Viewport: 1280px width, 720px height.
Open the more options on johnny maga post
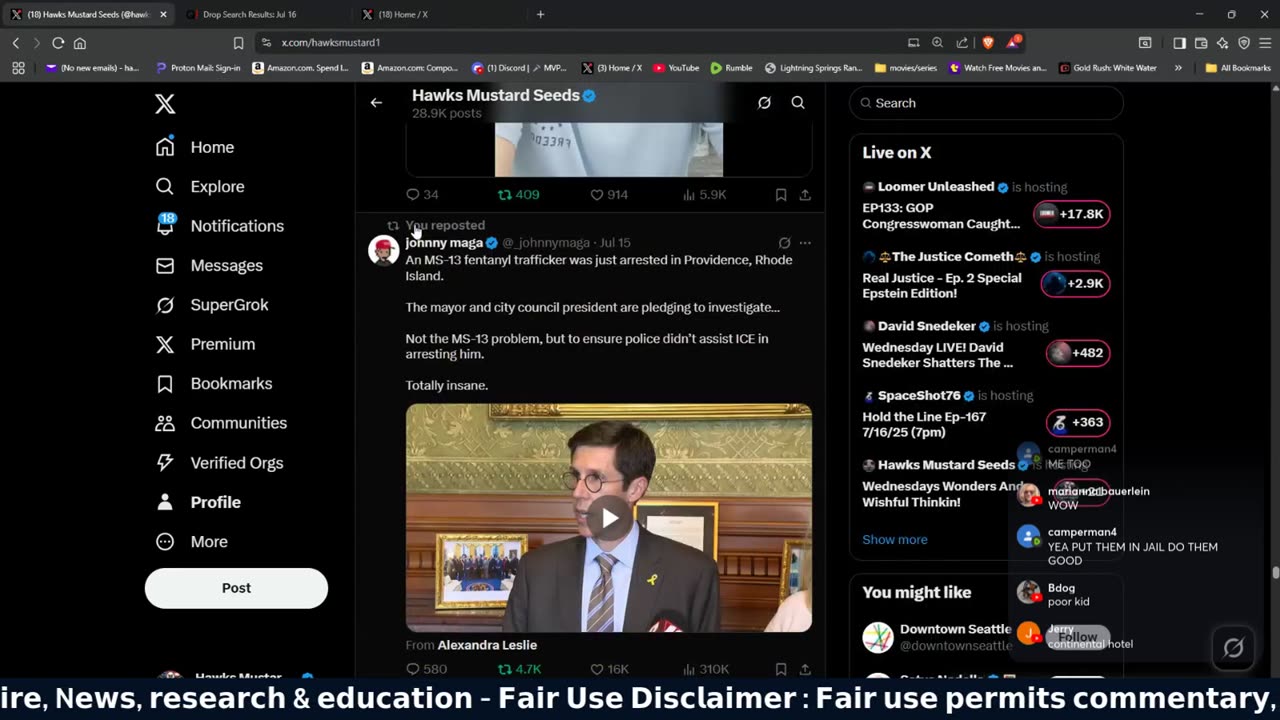(805, 243)
